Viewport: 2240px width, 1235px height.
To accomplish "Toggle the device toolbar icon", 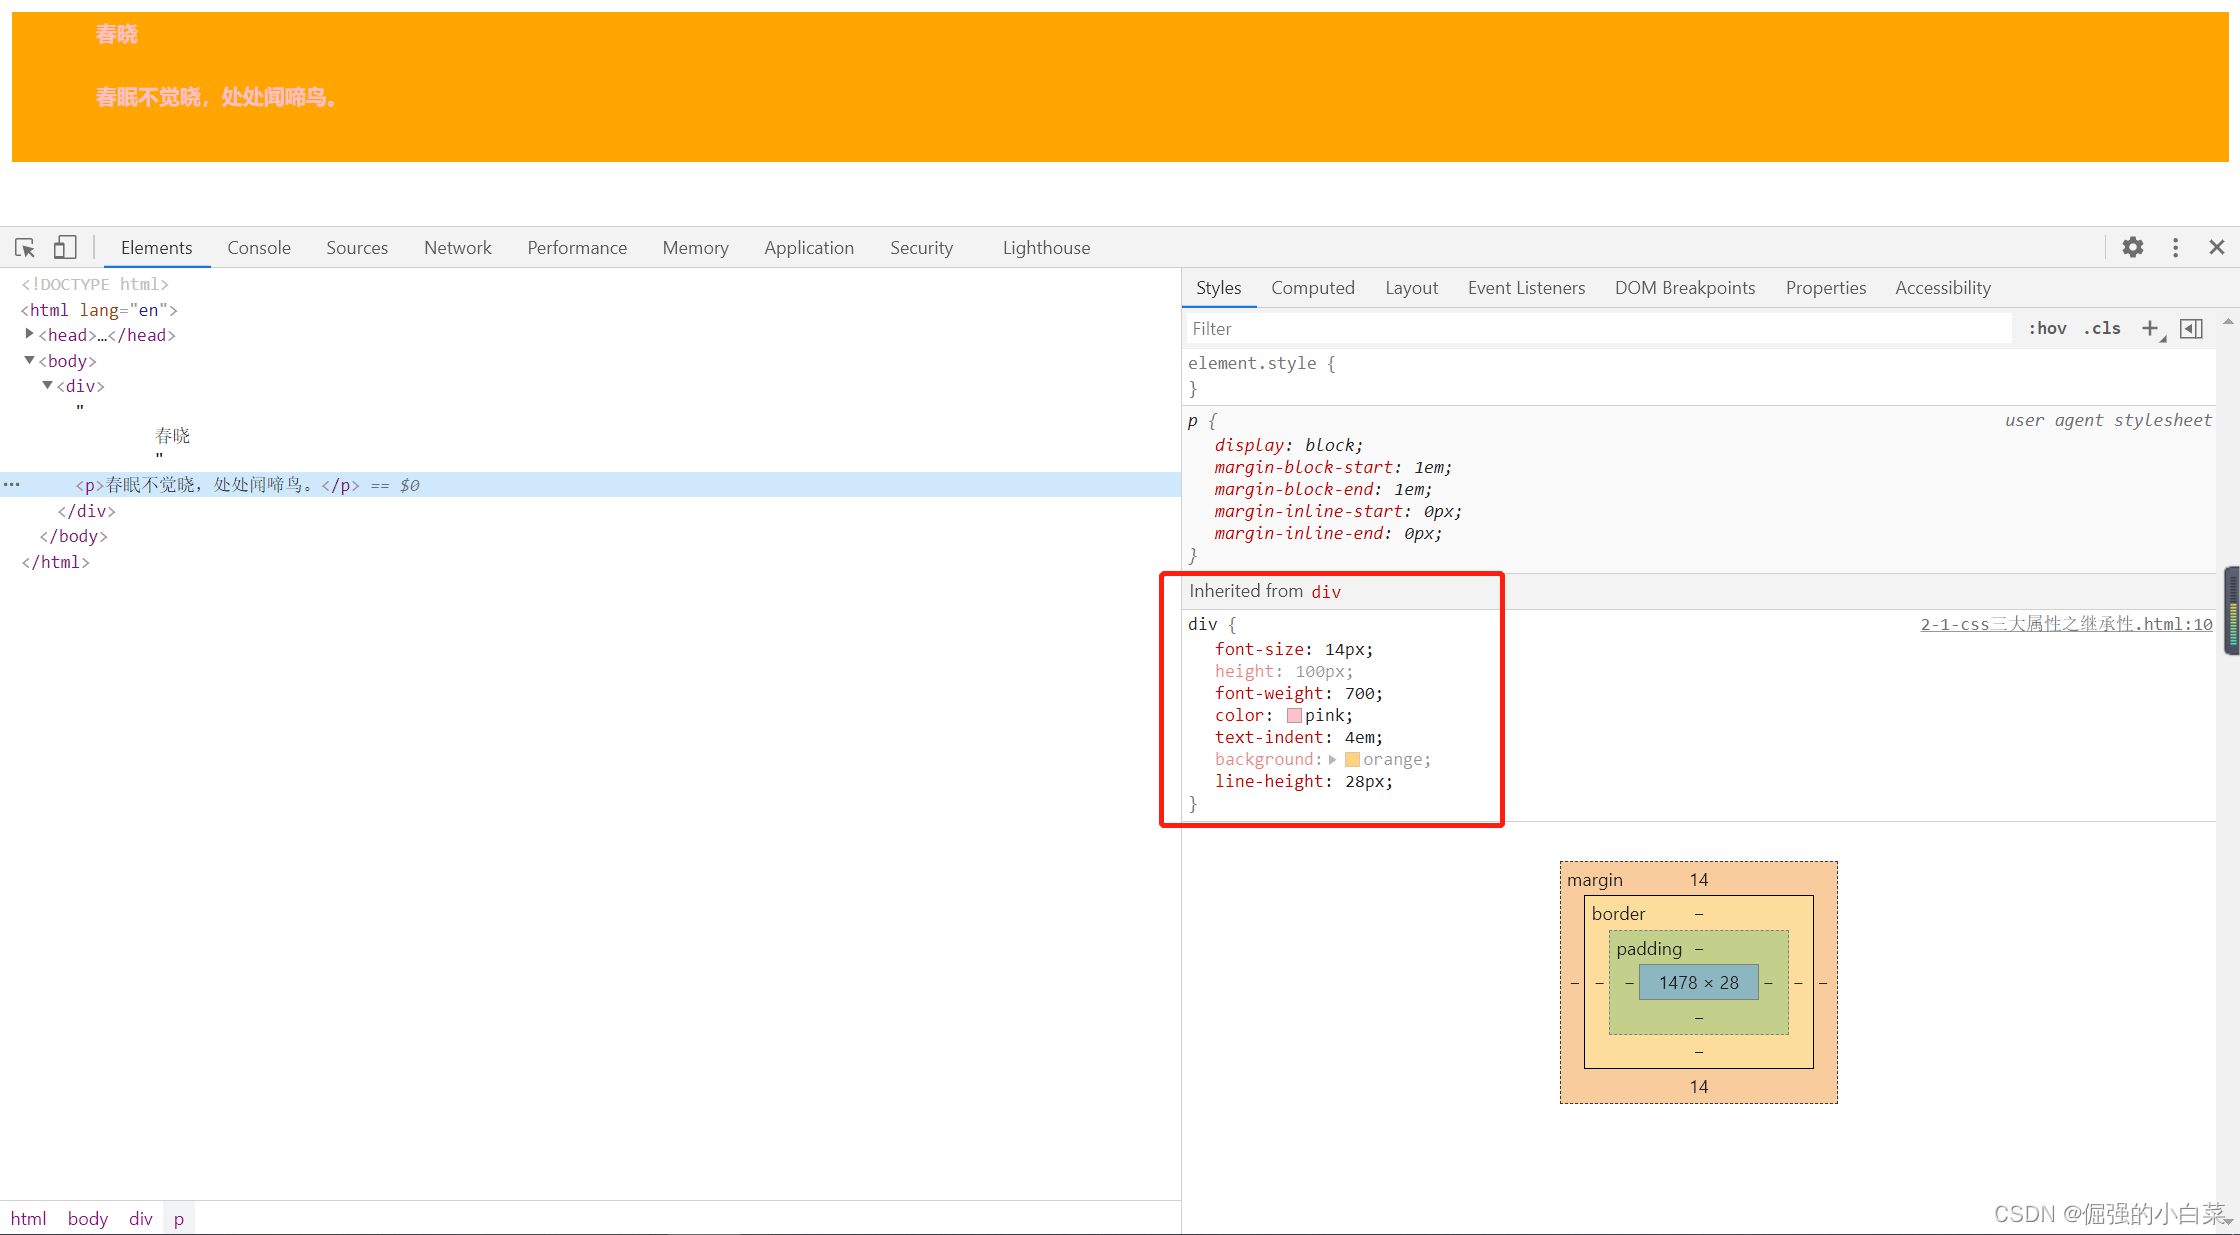I will (65, 248).
